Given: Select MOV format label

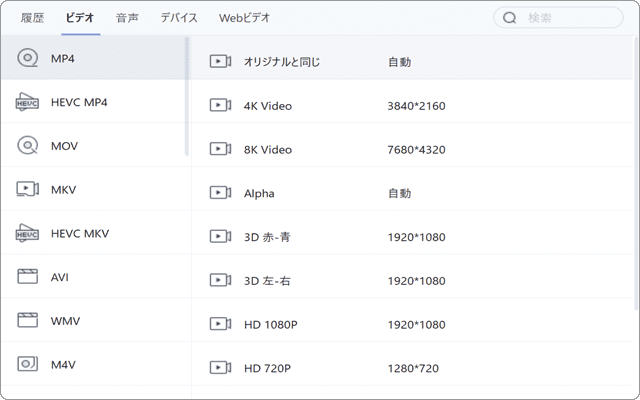Looking at the screenshot, I should tap(64, 146).
